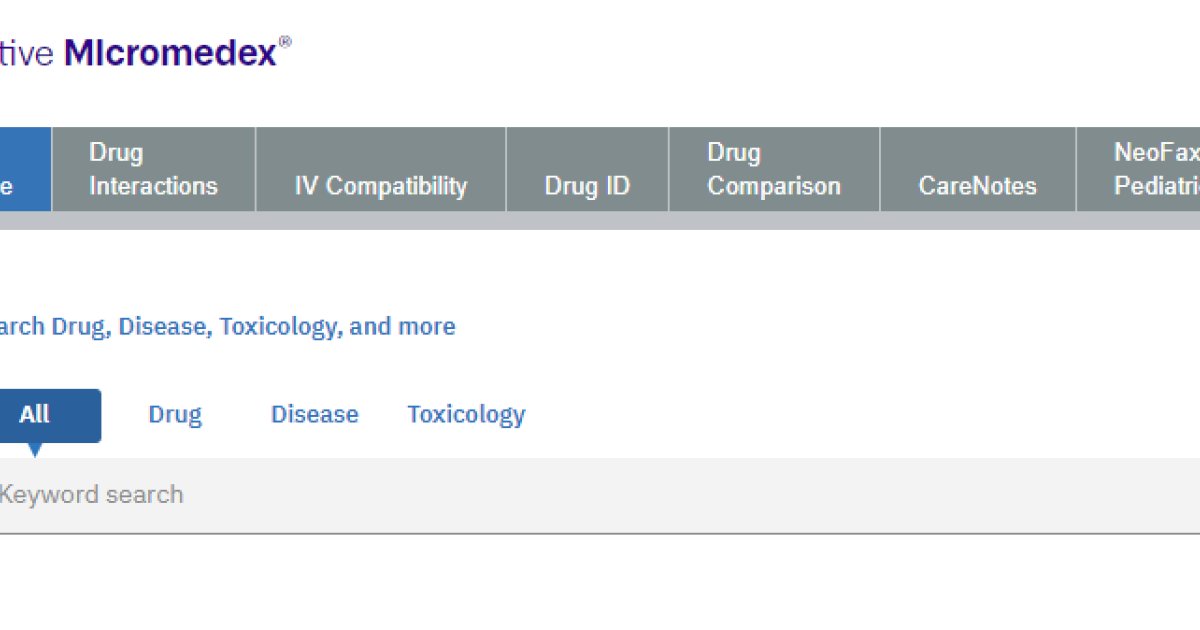This screenshot has width=1200, height=630.
Task: Click the Micromedex logo
Action: [x=169, y=52]
